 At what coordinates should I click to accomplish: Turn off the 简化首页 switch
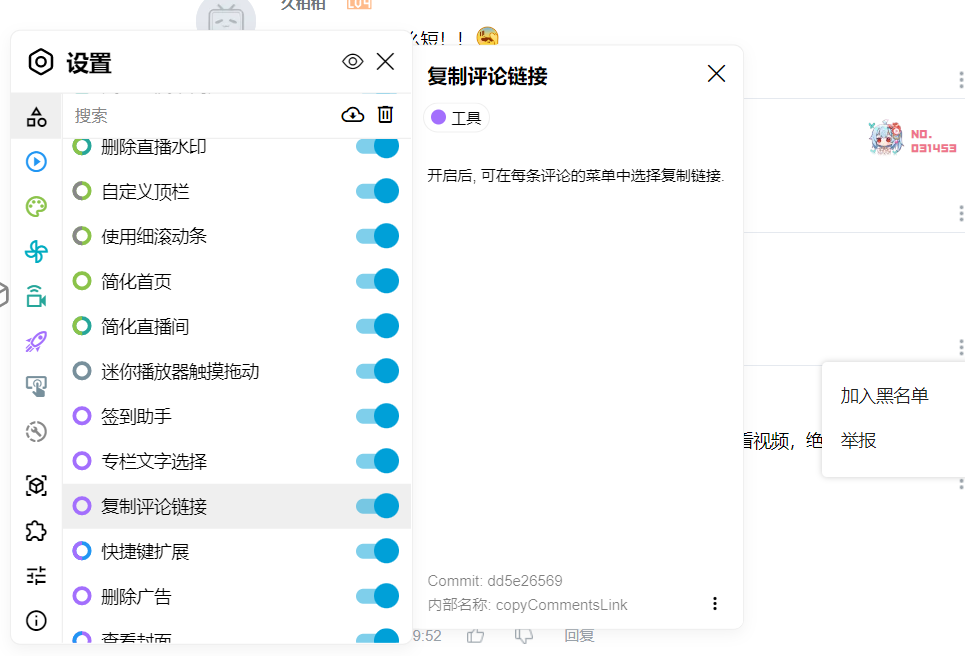tap(377, 281)
